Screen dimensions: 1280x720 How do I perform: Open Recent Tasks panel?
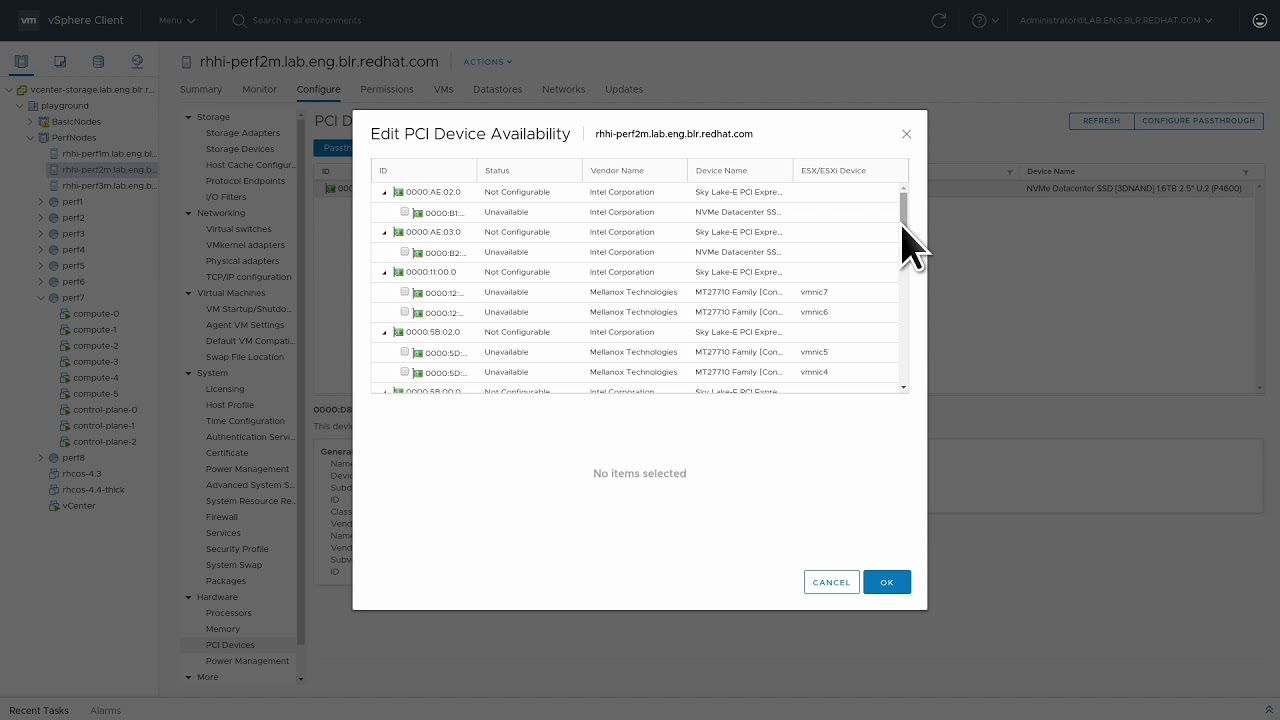pyautogui.click(x=39, y=710)
